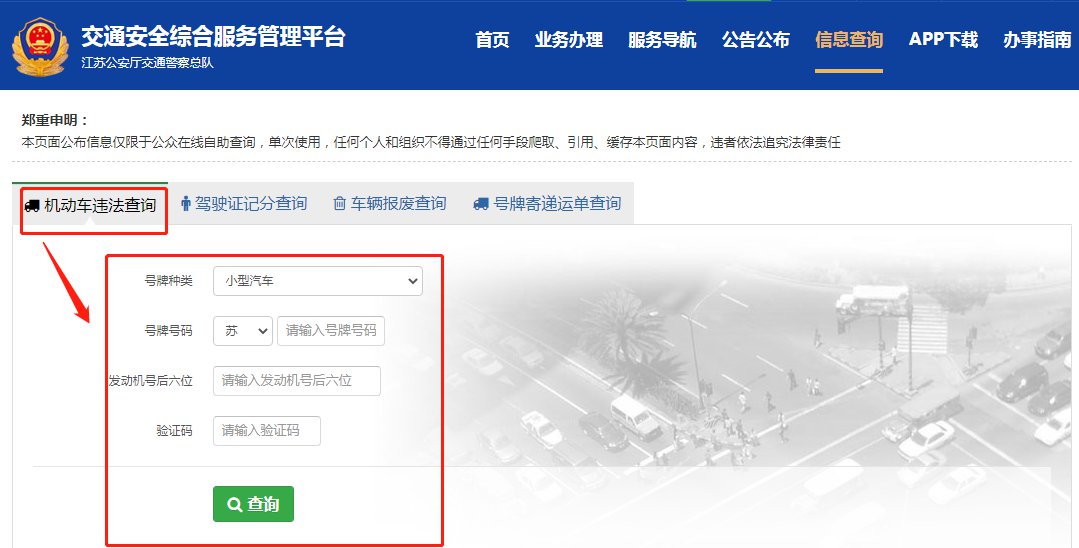Go to 首页 in the navigation bar

pos(492,40)
